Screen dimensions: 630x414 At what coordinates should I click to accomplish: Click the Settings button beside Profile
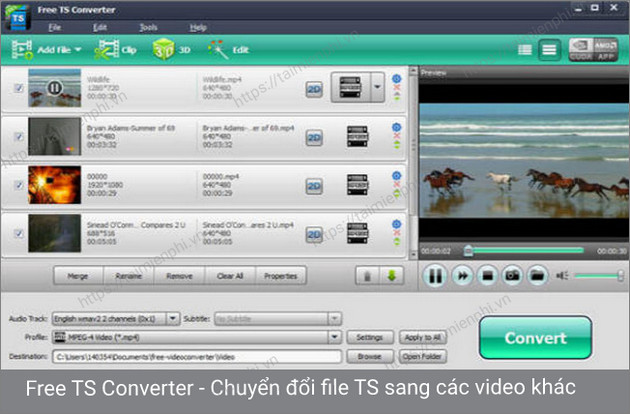[x=370, y=337]
